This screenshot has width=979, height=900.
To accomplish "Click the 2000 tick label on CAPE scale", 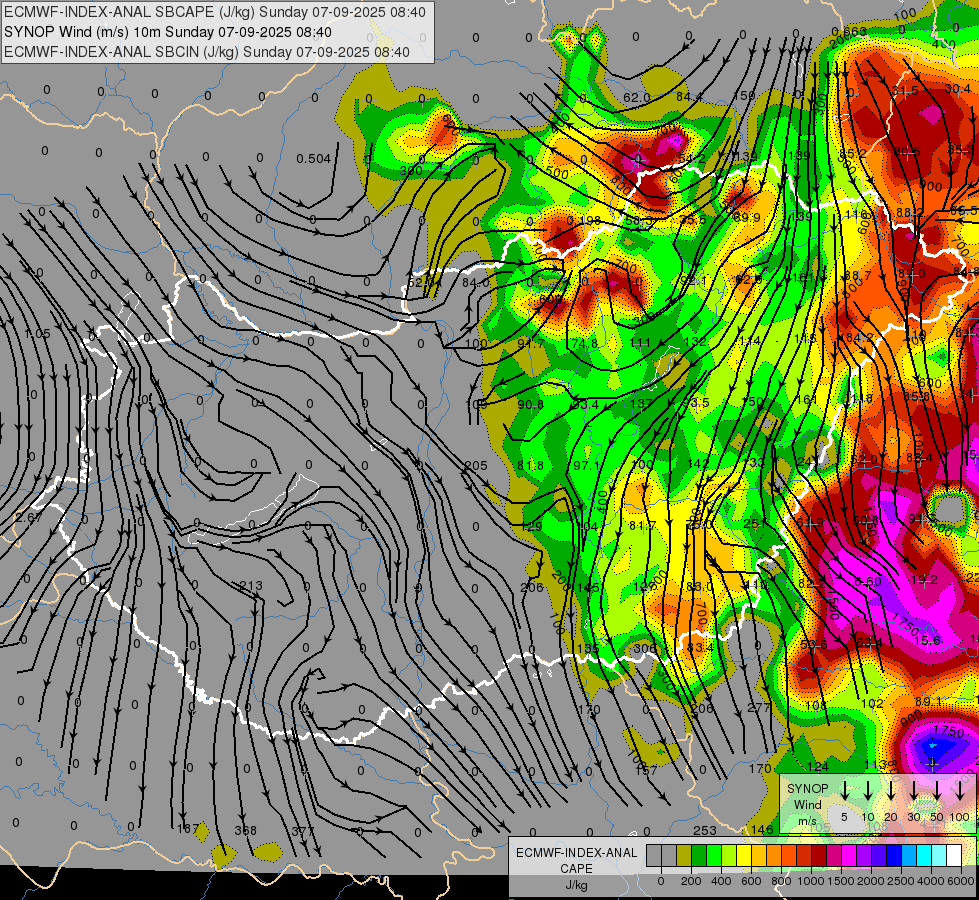I will pyautogui.click(x=871, y=881).
